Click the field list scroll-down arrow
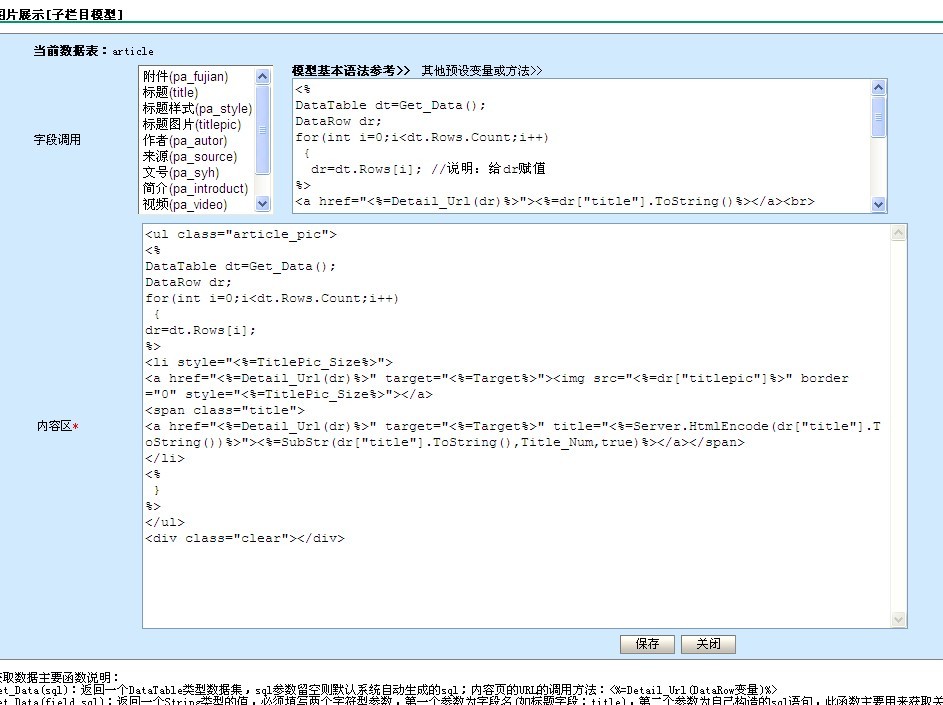The width and height of the screenshot is (943, 705). click(x=263, y=204)
